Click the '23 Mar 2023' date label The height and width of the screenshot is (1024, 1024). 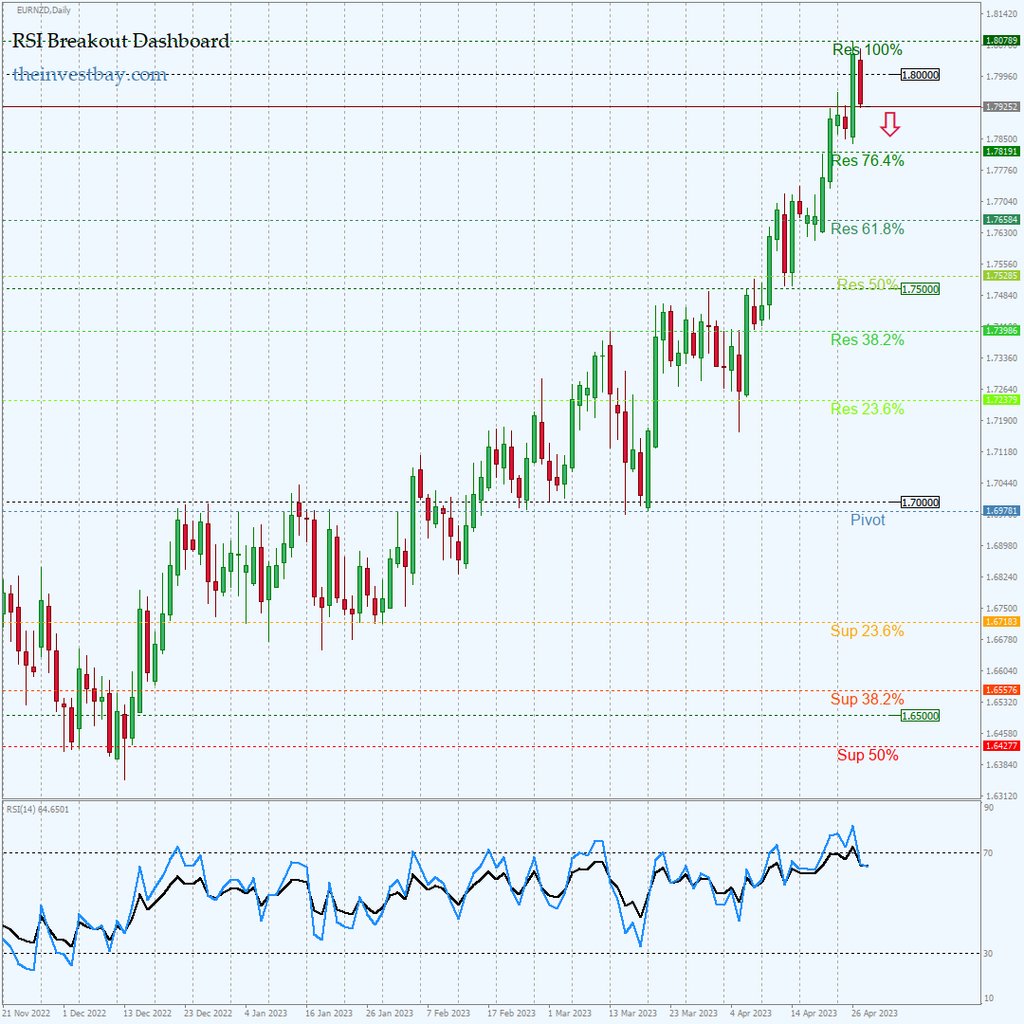(x=694, y=1014)
